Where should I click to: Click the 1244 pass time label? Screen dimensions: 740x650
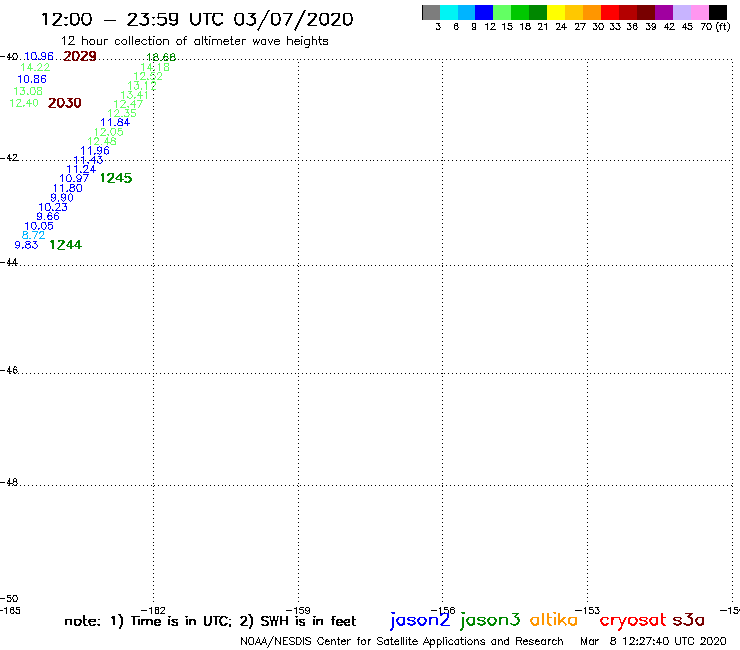tap(66, 245)
